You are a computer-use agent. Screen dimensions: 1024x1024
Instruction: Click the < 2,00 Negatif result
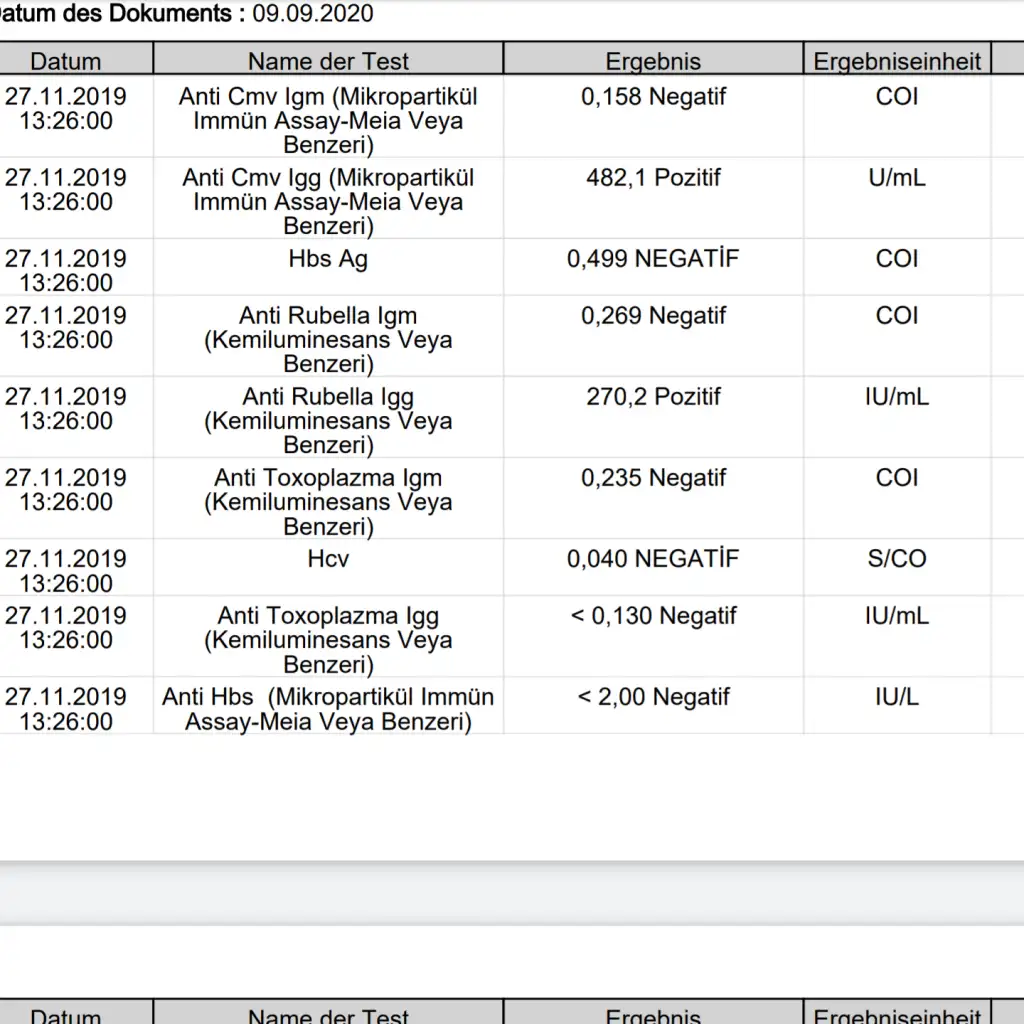pos(653,697)
